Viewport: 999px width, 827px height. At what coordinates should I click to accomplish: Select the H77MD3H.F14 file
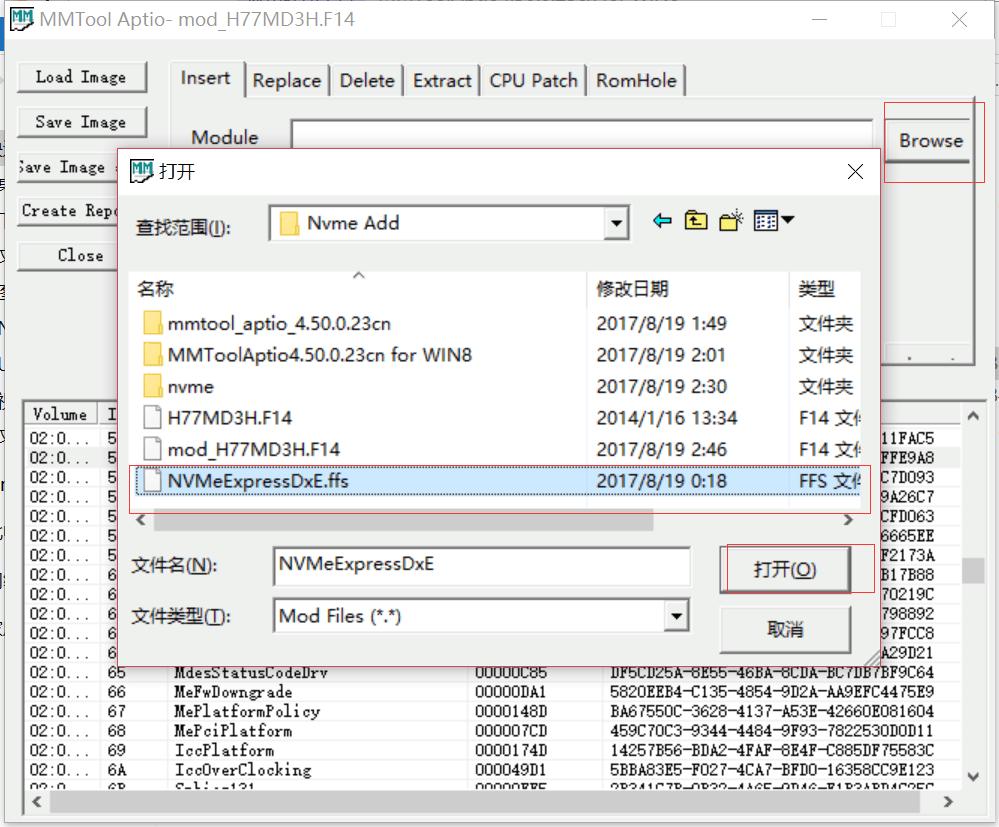coord(229,418)
